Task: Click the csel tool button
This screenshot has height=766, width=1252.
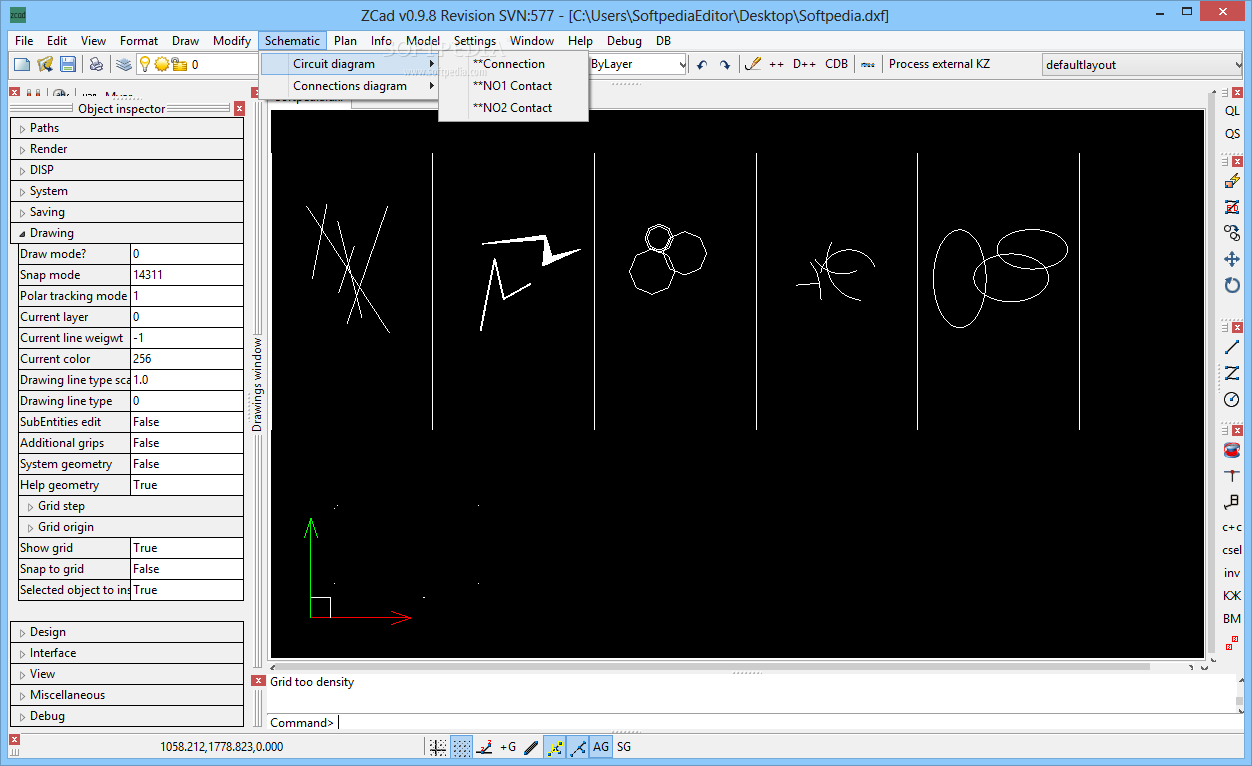Action: coord(1232,550)
